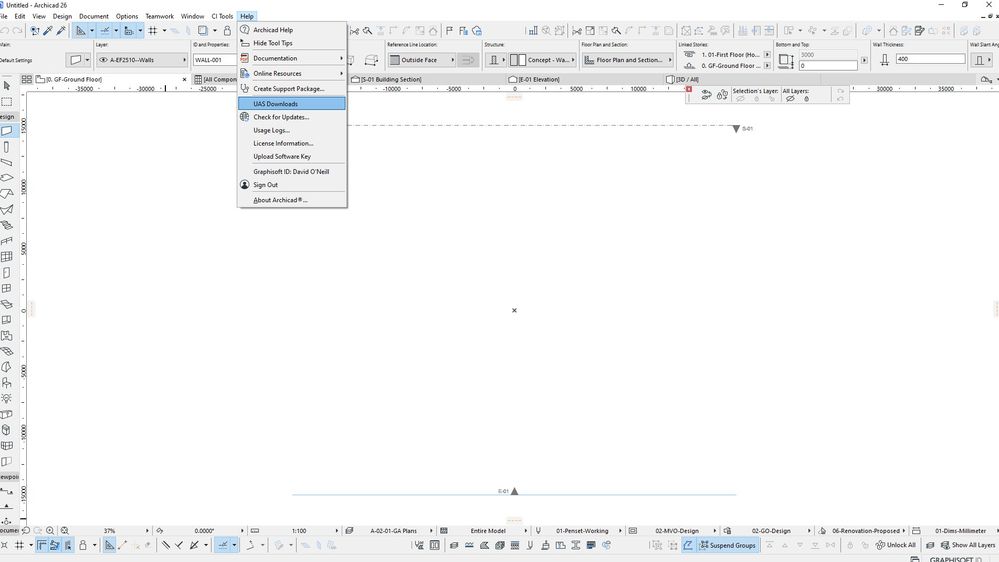Click the Archicad Help question mark icon
This screenshot has height=562, width=999.
[244, 29]
